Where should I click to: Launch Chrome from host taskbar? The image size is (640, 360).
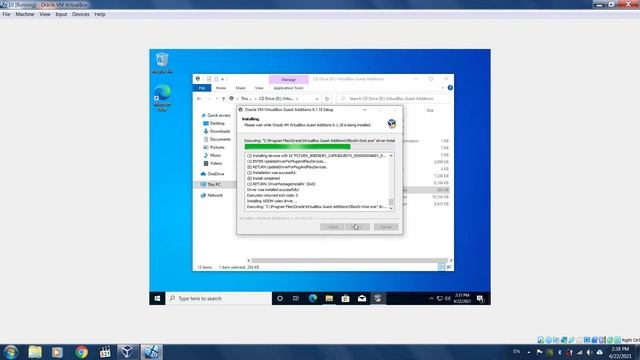click(81, 352)
